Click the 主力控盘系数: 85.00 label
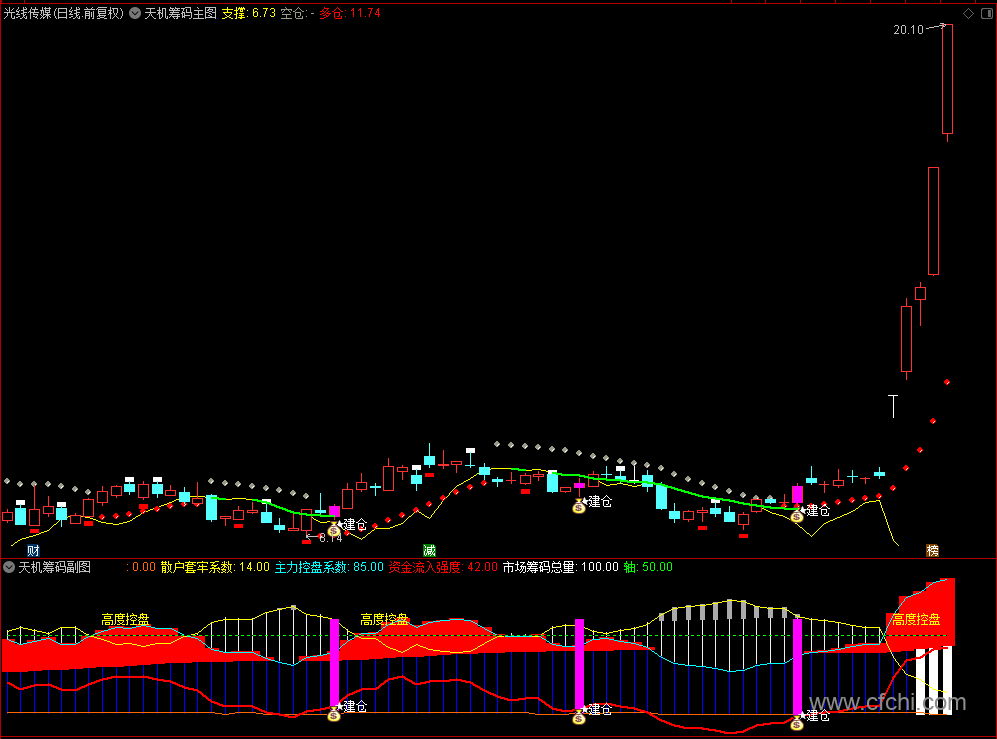Image resolution: width=997 pixels, height=739 pixels. click(329, 567)
